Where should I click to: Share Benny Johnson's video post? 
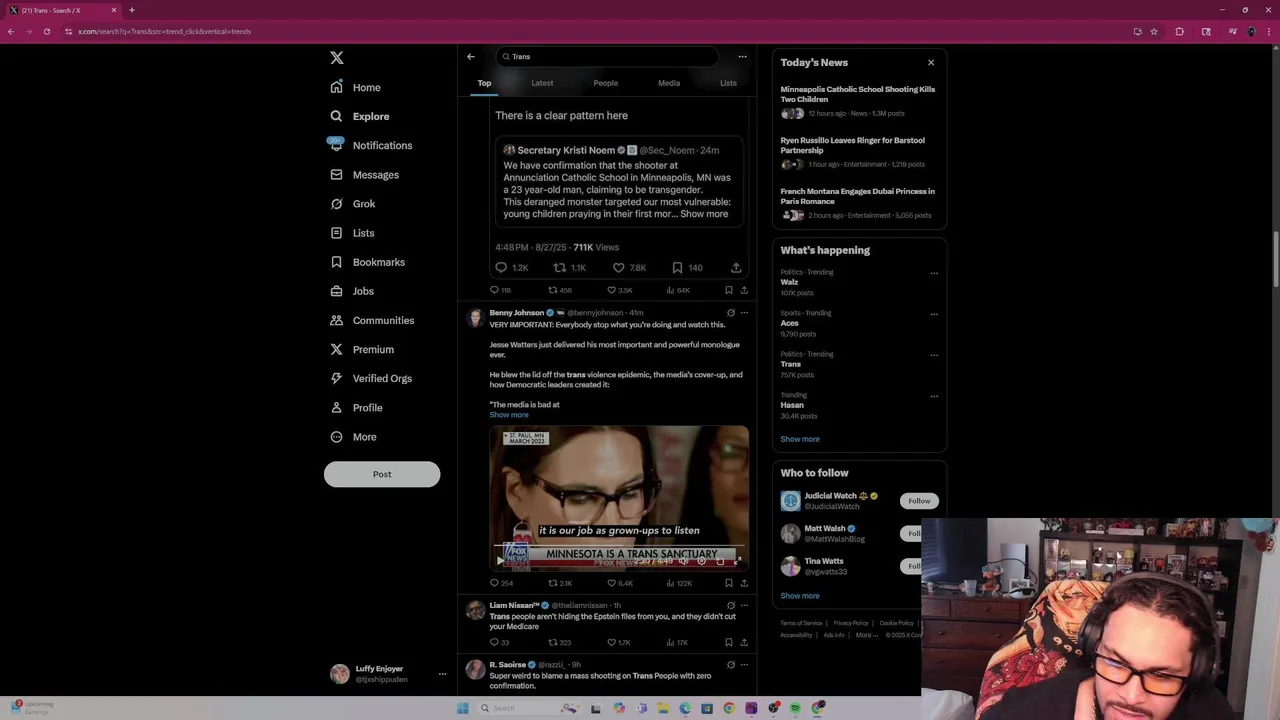pos(744,583)
